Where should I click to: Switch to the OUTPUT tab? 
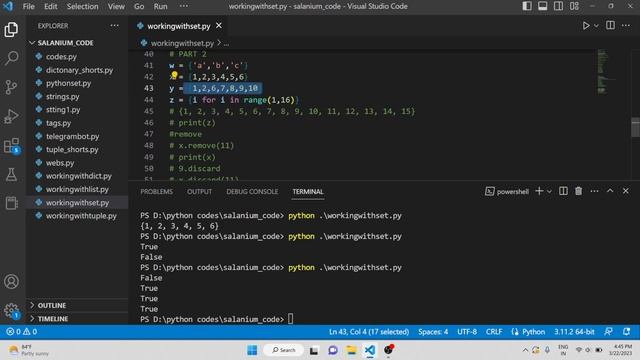click(199, 191)
